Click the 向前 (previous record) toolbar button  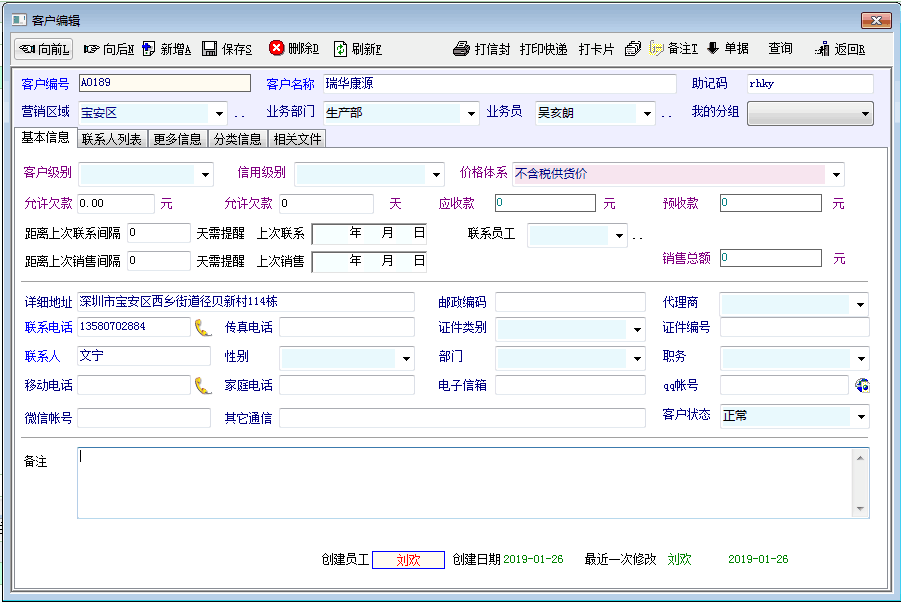[43, 49]
